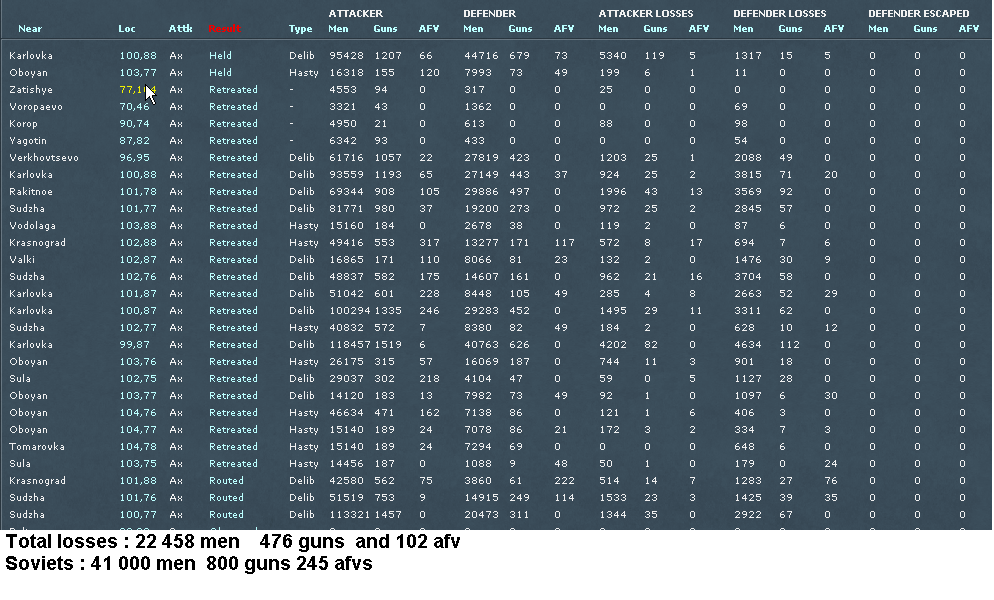The image size is (994, 600).
Task: Go to location 87,82 near Yagotin
Action: [x=134, y=141]
